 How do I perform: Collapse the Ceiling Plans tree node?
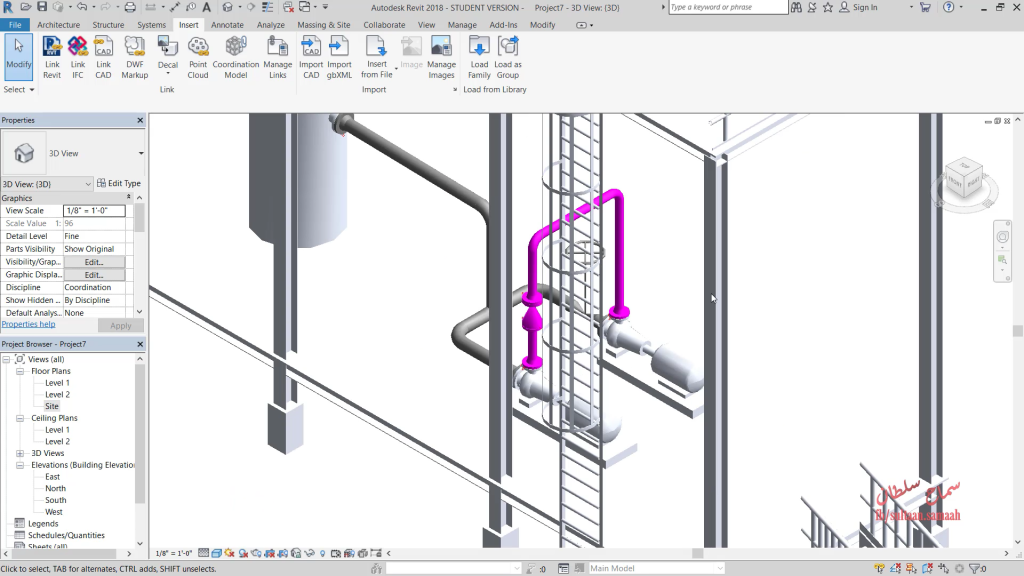point(20,418)
